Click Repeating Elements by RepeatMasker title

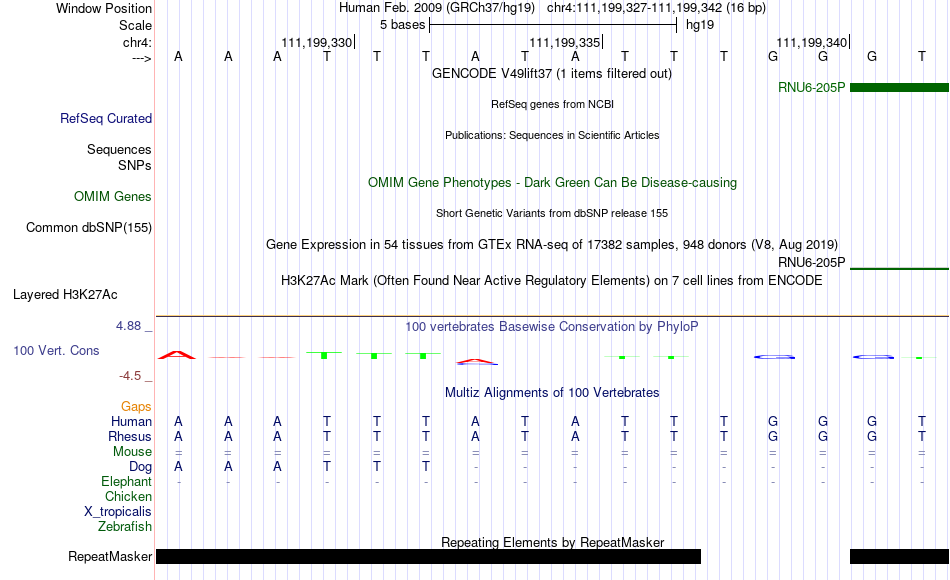pos(552,542)
